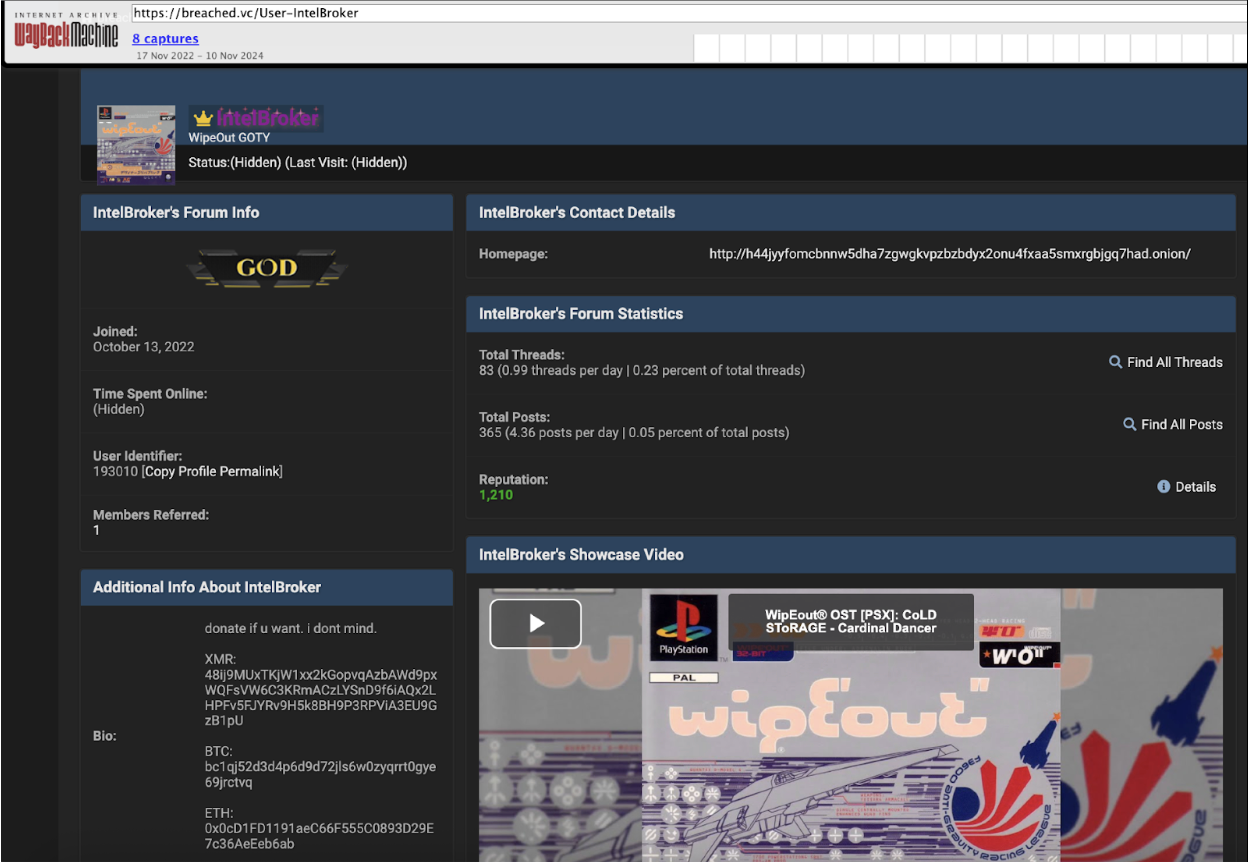
Task: Open Find All Posts
Action: coord(1181,424)
